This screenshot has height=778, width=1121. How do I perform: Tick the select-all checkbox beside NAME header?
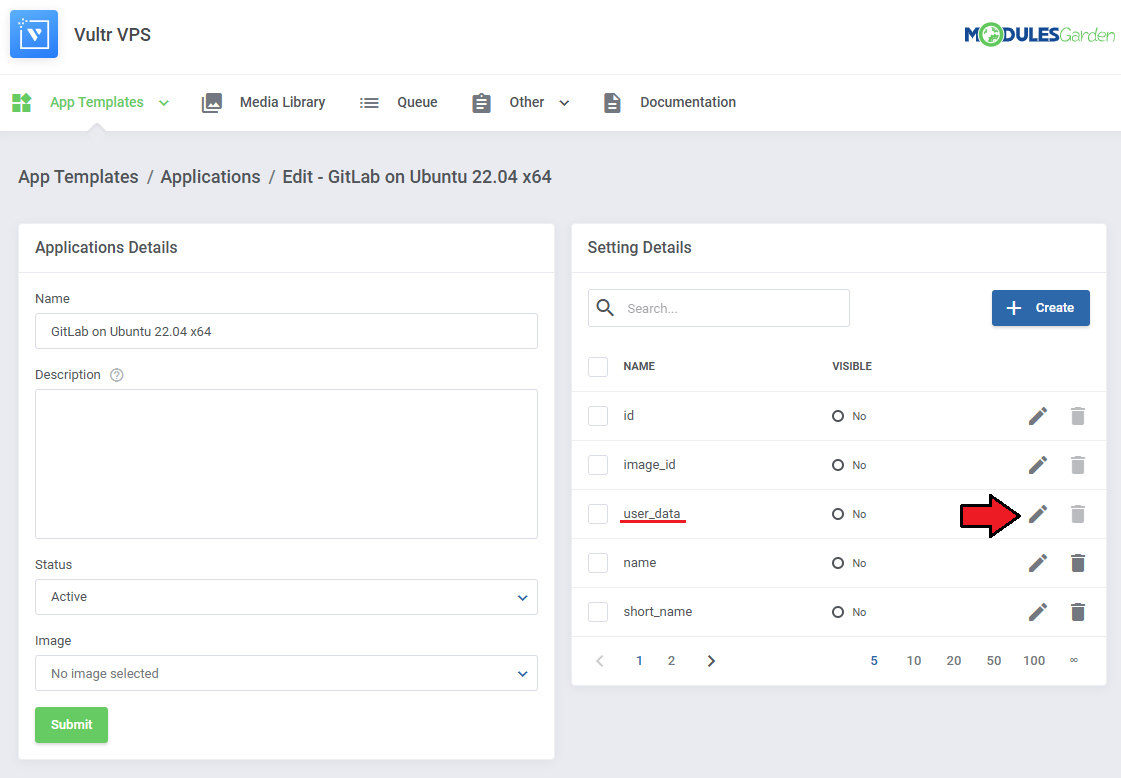pos(598,367)
